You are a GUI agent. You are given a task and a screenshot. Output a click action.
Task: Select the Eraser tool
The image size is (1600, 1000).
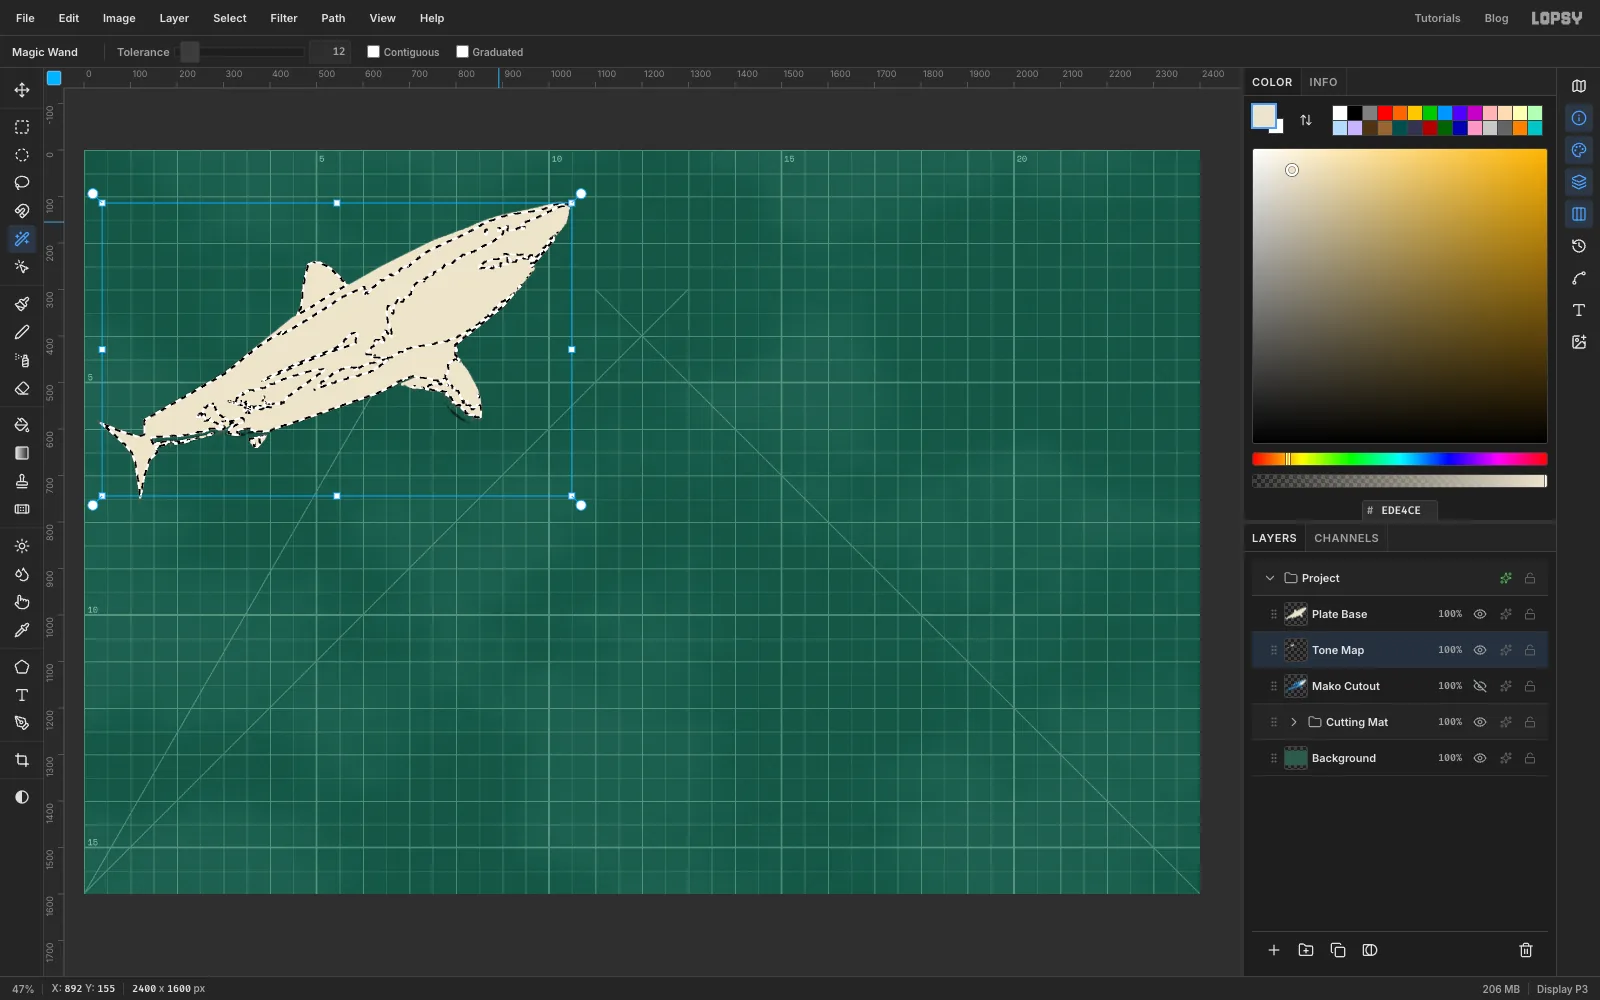click(22, 388)
